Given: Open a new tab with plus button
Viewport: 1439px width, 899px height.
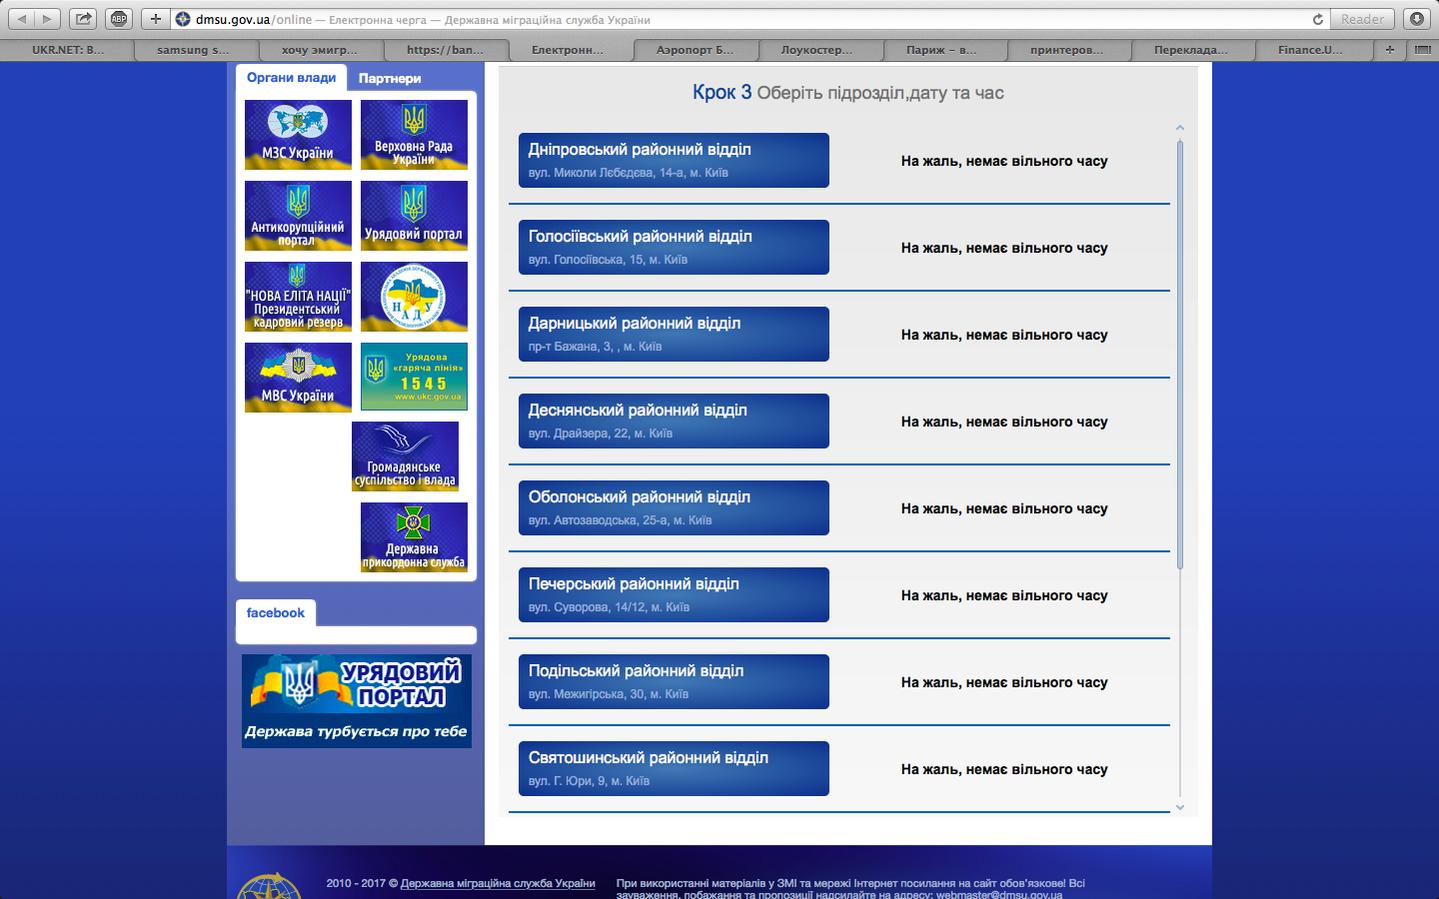Looking at the screenshot, I should pyautogui.click(x=1389, y=49).
